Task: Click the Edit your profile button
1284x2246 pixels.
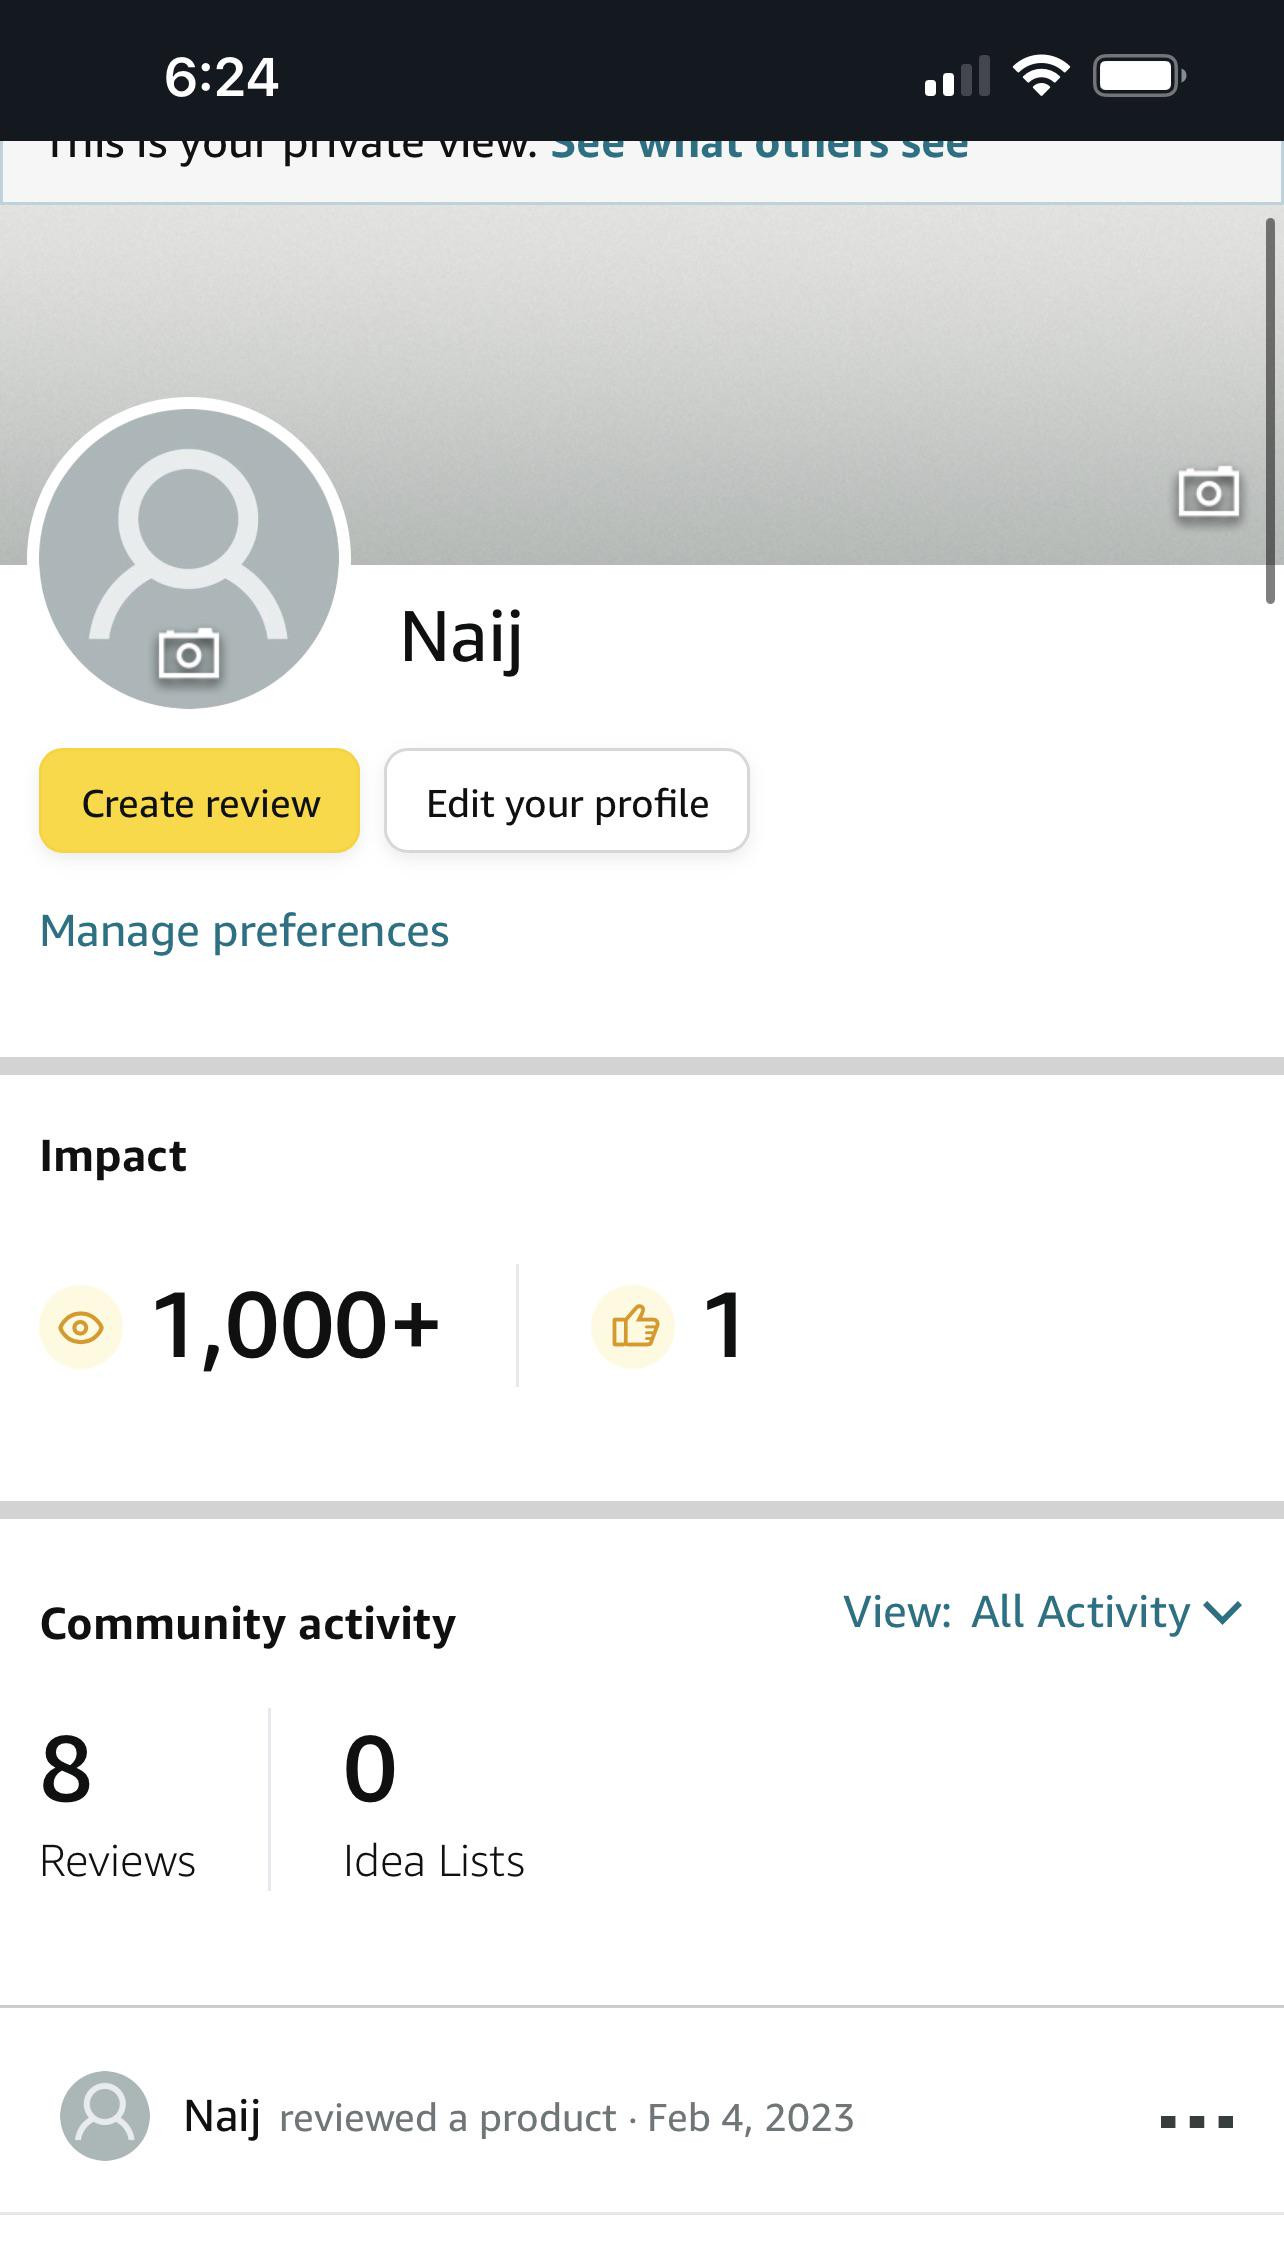Action: [x=567, y=801]
